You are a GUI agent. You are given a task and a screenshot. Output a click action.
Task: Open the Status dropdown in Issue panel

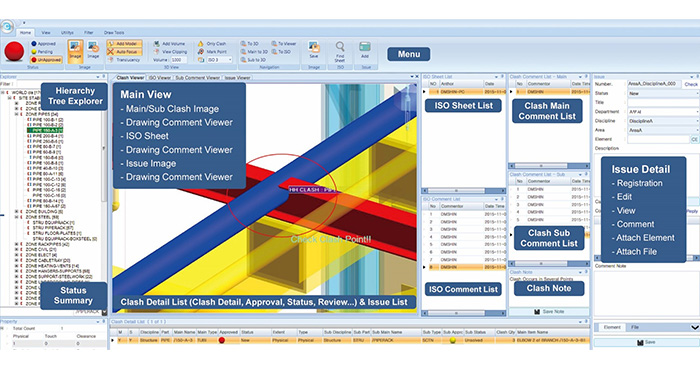point(663,94)
